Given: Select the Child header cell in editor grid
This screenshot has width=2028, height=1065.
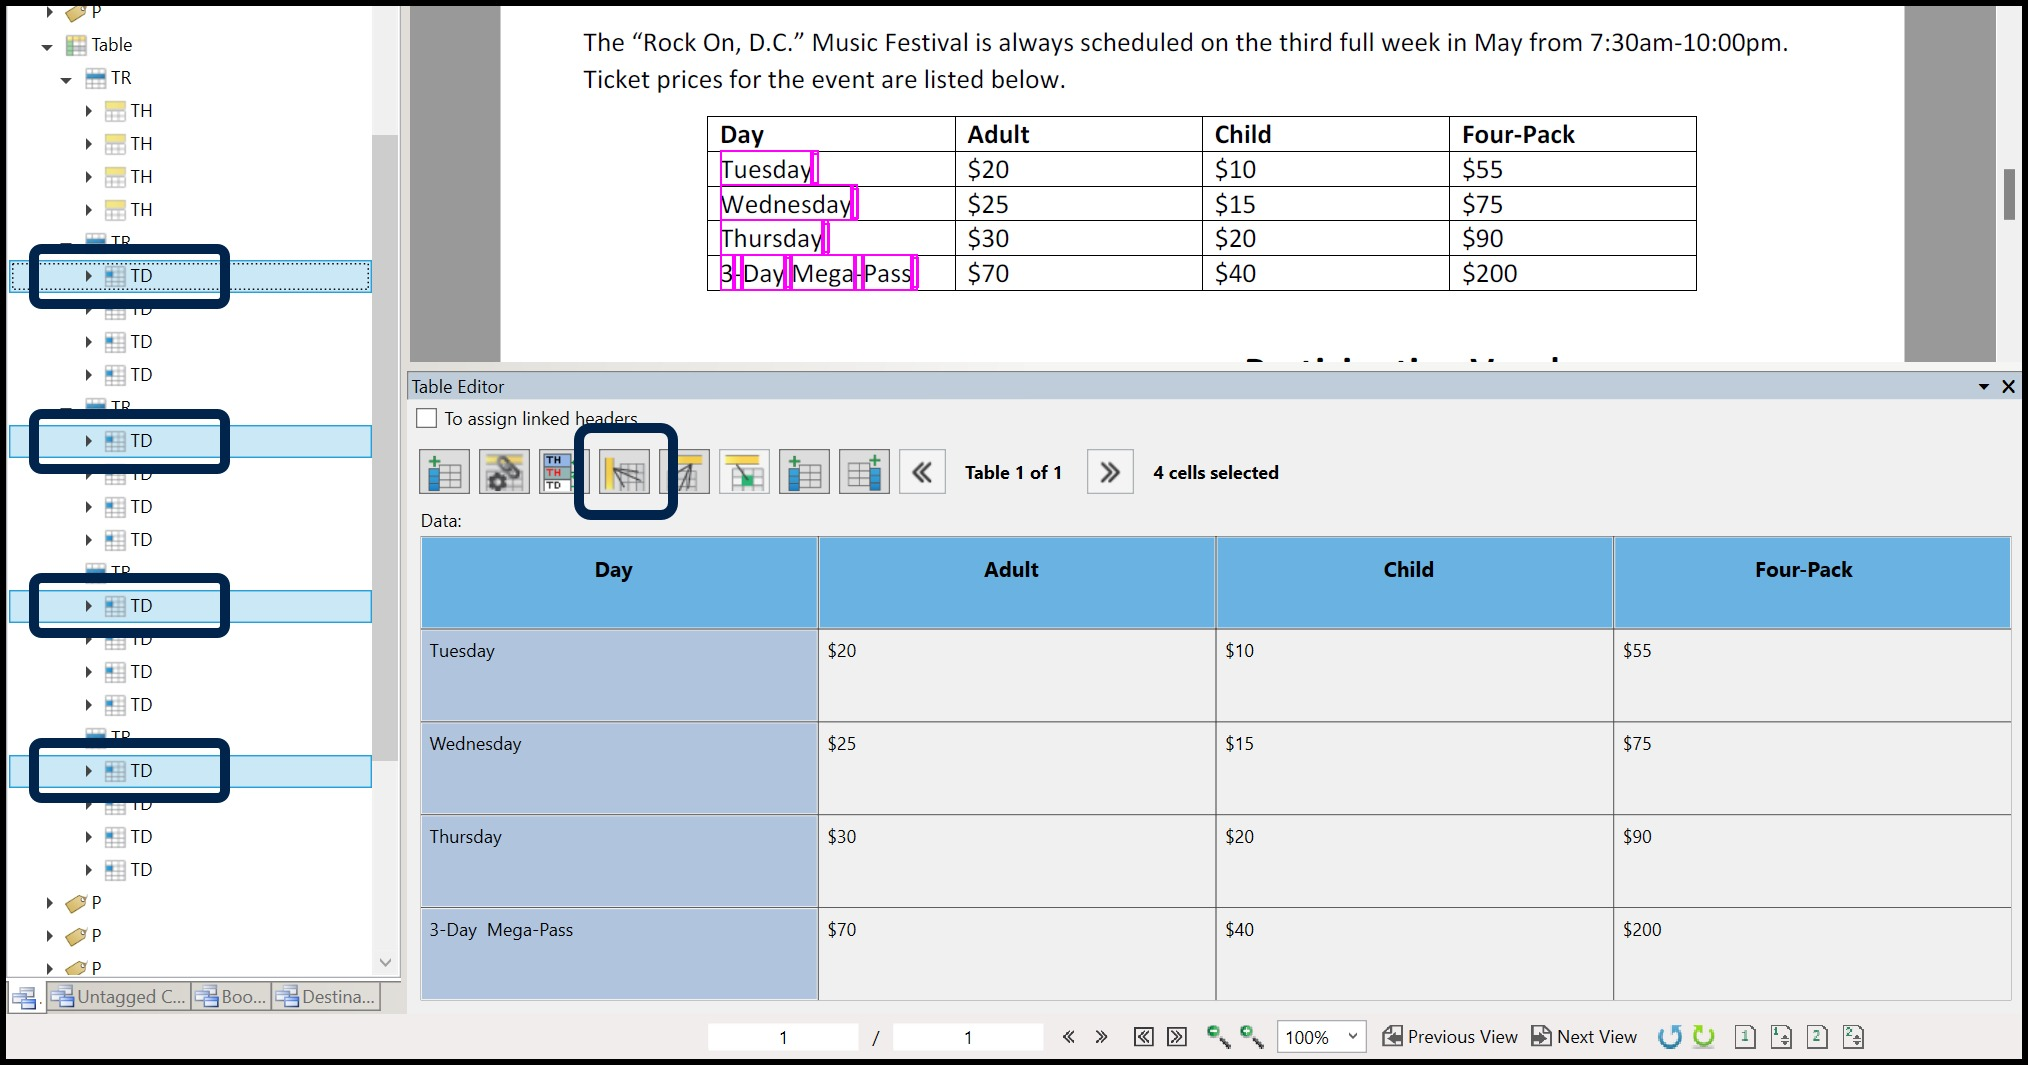Looking at the screenshot, I should point(1414,582).
